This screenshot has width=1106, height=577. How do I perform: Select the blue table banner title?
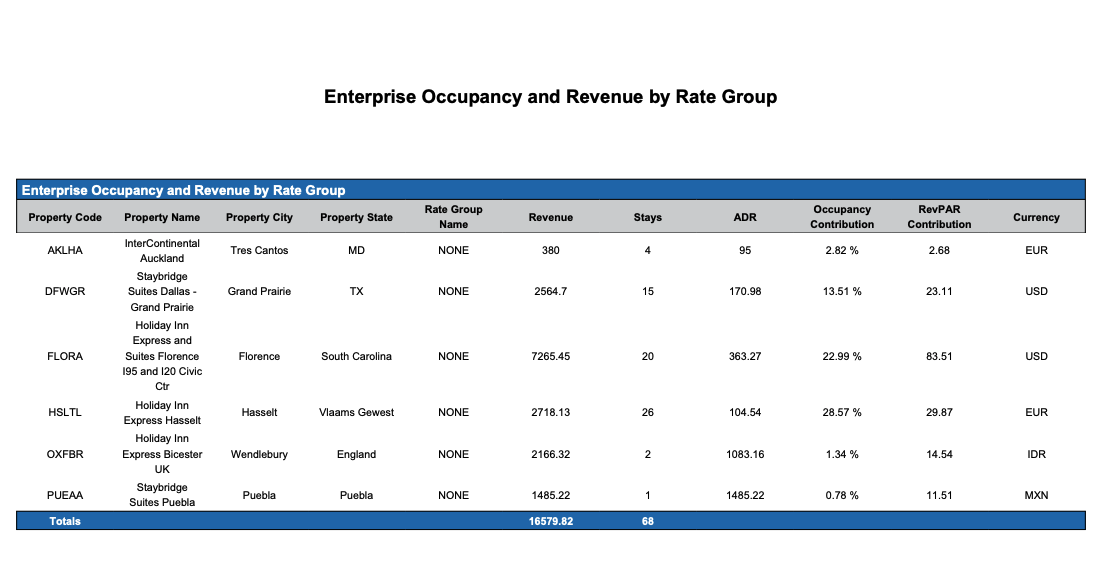click(x=184, y=190)
